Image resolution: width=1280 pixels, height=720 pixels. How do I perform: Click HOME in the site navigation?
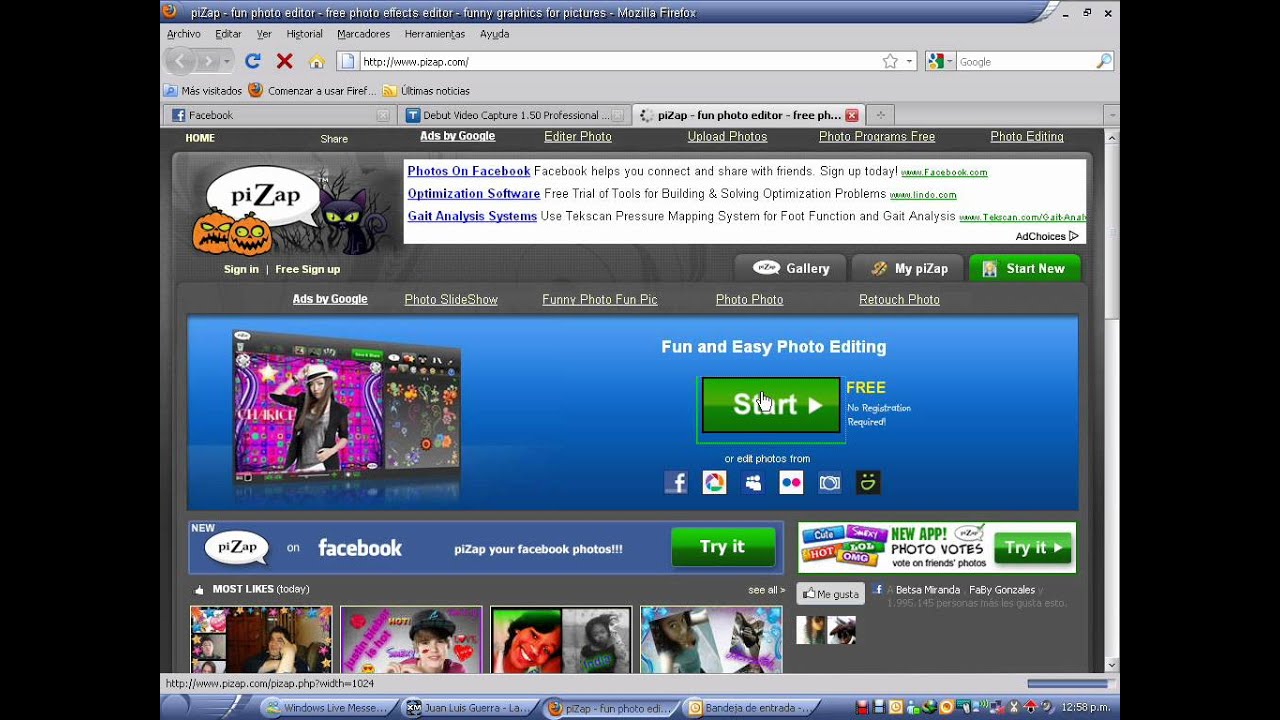tap(200, 138)
